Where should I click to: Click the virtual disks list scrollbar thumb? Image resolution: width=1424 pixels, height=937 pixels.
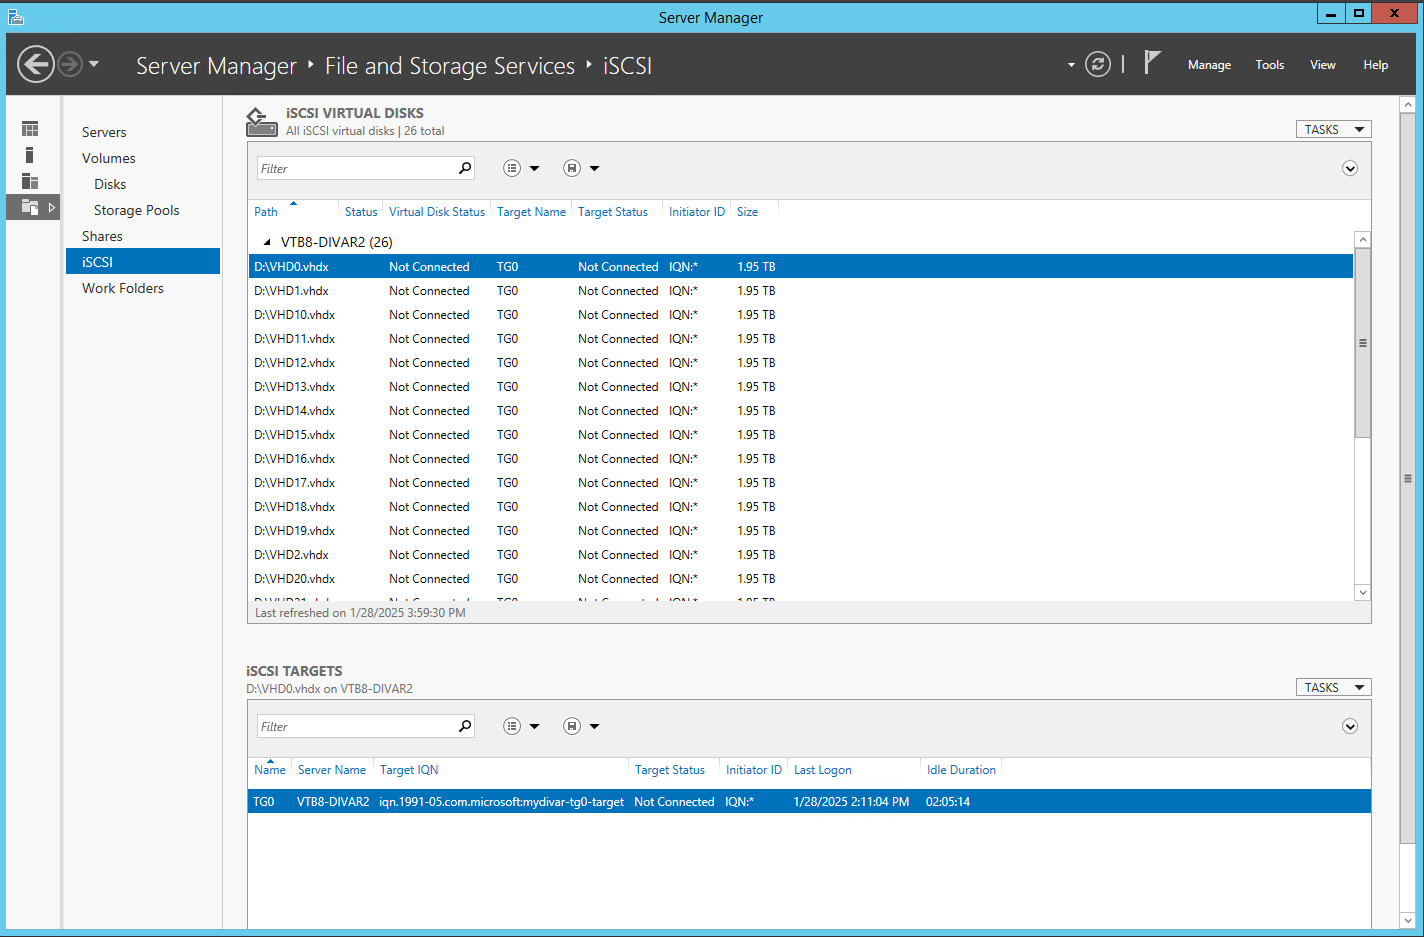[1363, 343]
